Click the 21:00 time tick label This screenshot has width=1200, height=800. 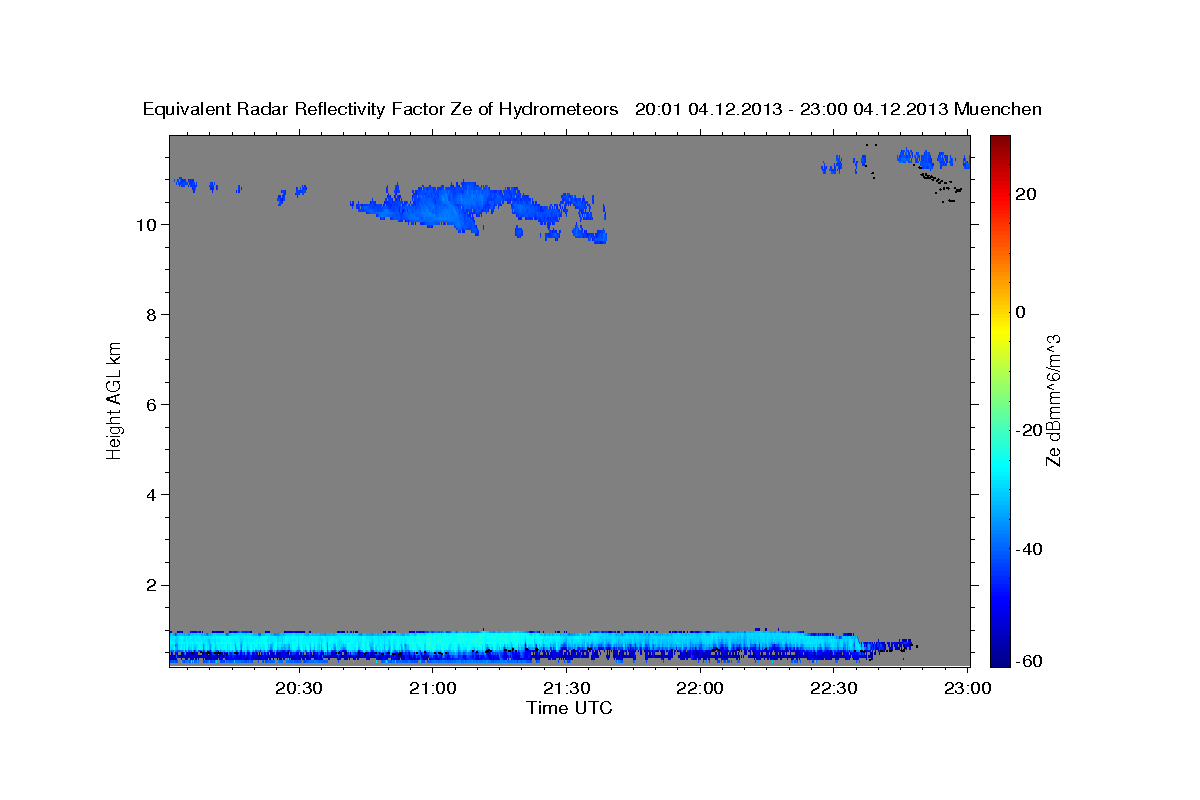[432, 688]
